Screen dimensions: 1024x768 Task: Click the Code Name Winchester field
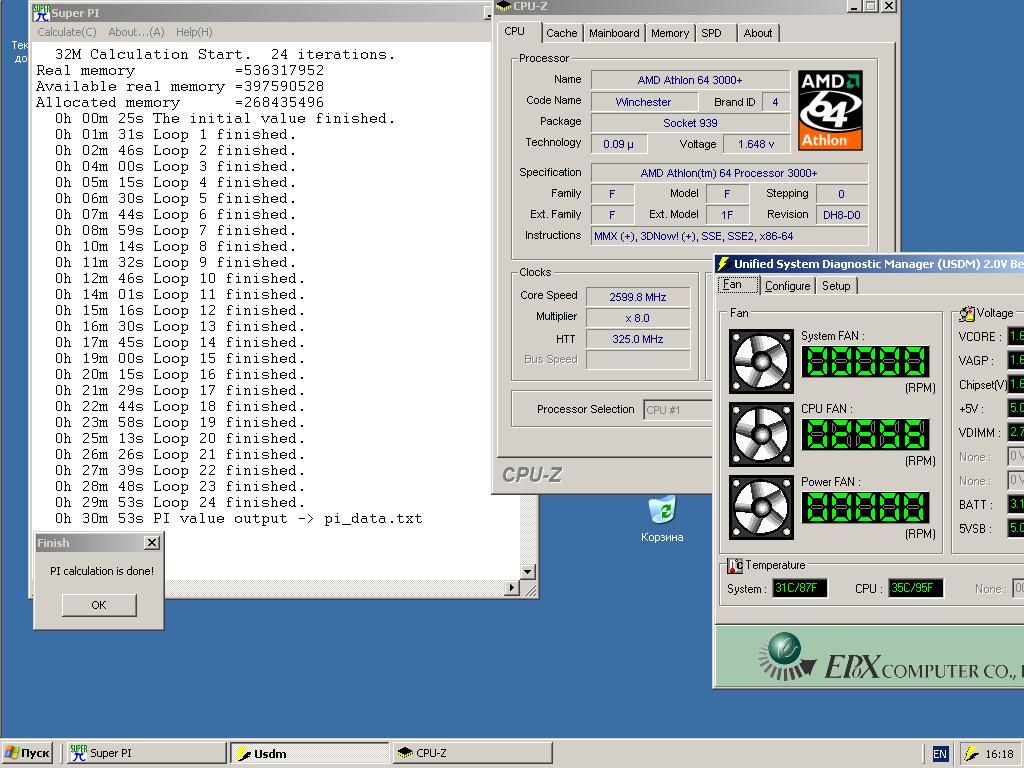[x=644, y=102]
